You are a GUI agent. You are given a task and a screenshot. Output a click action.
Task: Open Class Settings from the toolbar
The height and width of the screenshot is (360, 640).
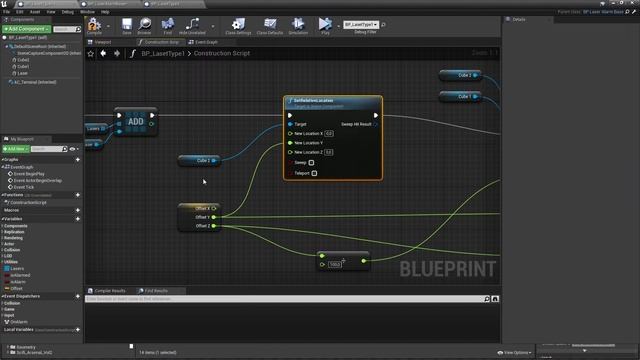(x=238, y=26)
